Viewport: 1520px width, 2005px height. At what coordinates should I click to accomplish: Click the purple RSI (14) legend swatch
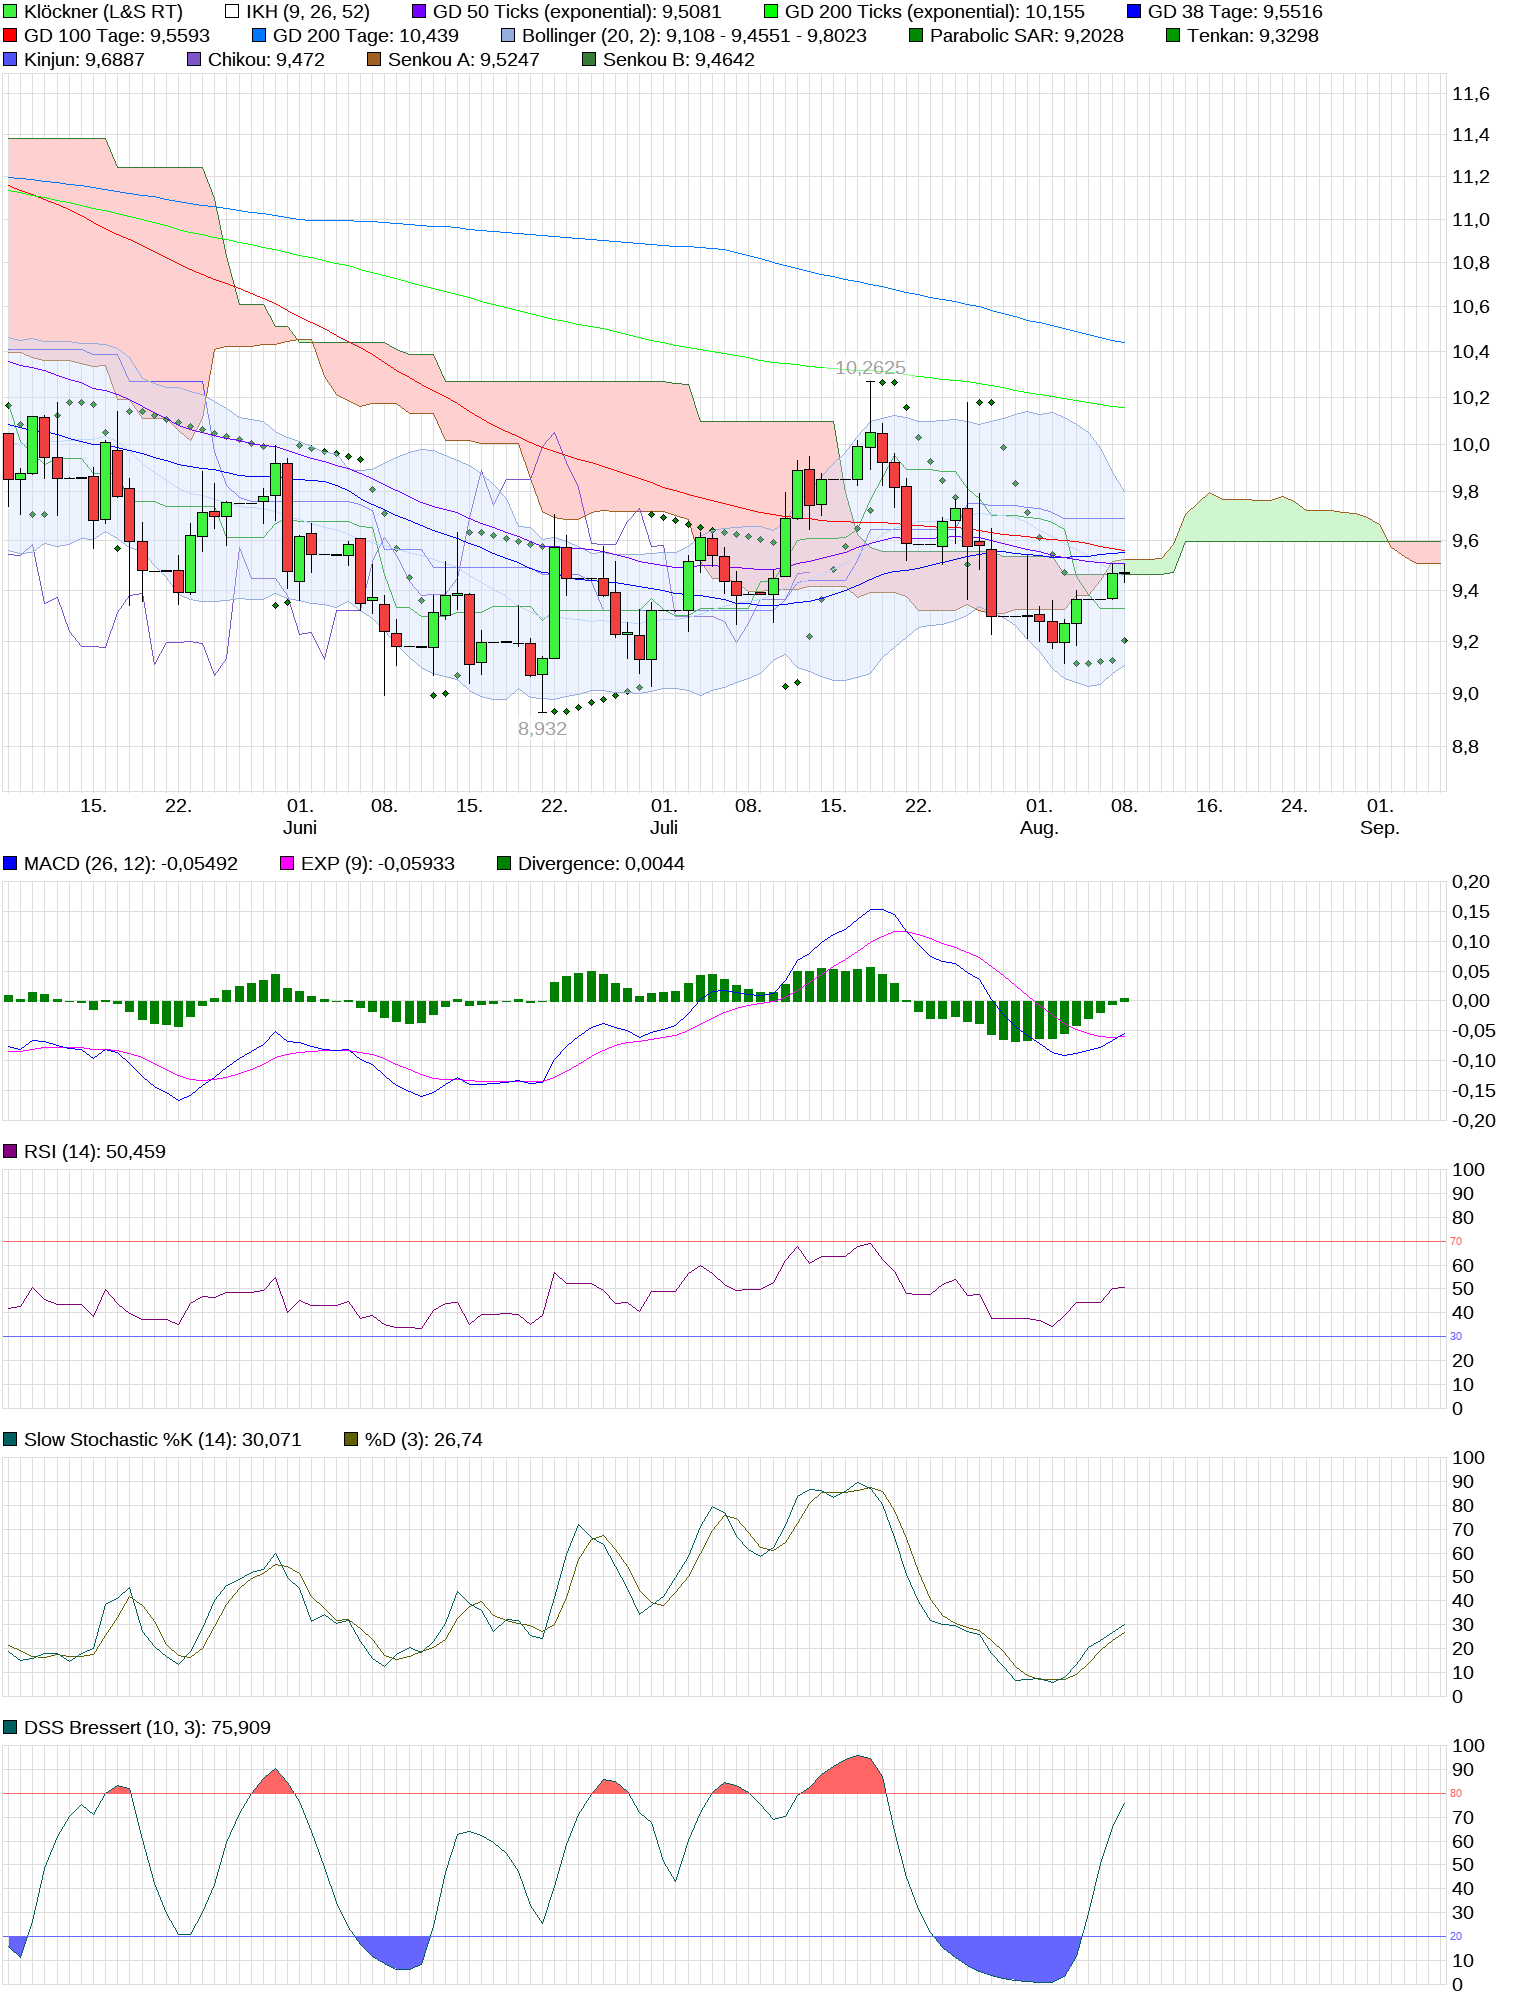tap(10, 1152)
